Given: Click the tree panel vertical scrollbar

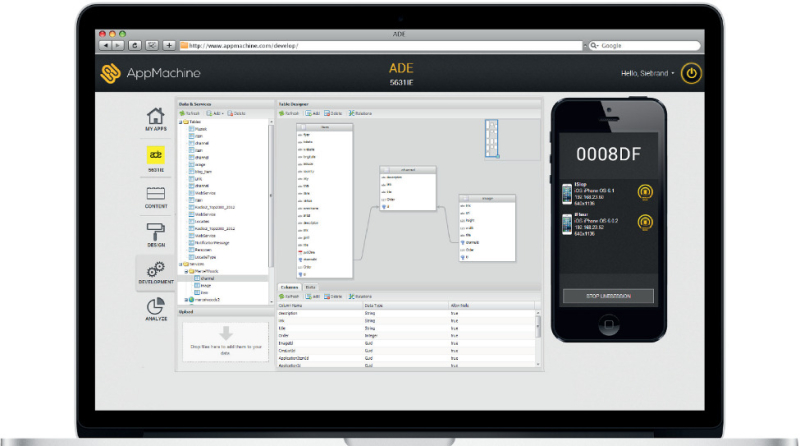Looking at the screenshot, I should 271,196.
